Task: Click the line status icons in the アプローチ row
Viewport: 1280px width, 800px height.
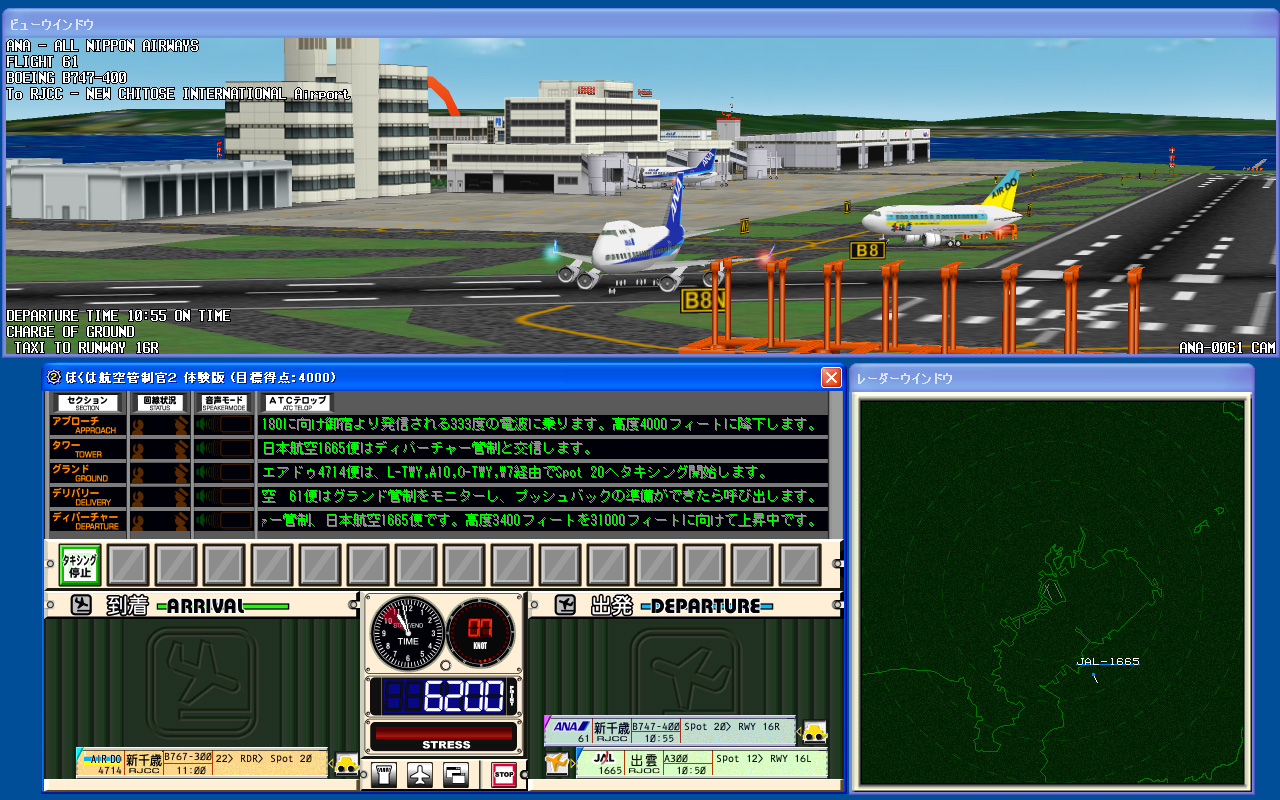Action: (160, 425)
